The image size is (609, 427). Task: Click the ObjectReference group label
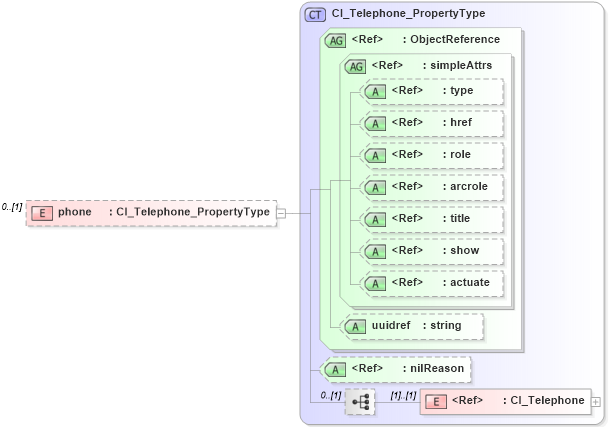tap(455, 40)
